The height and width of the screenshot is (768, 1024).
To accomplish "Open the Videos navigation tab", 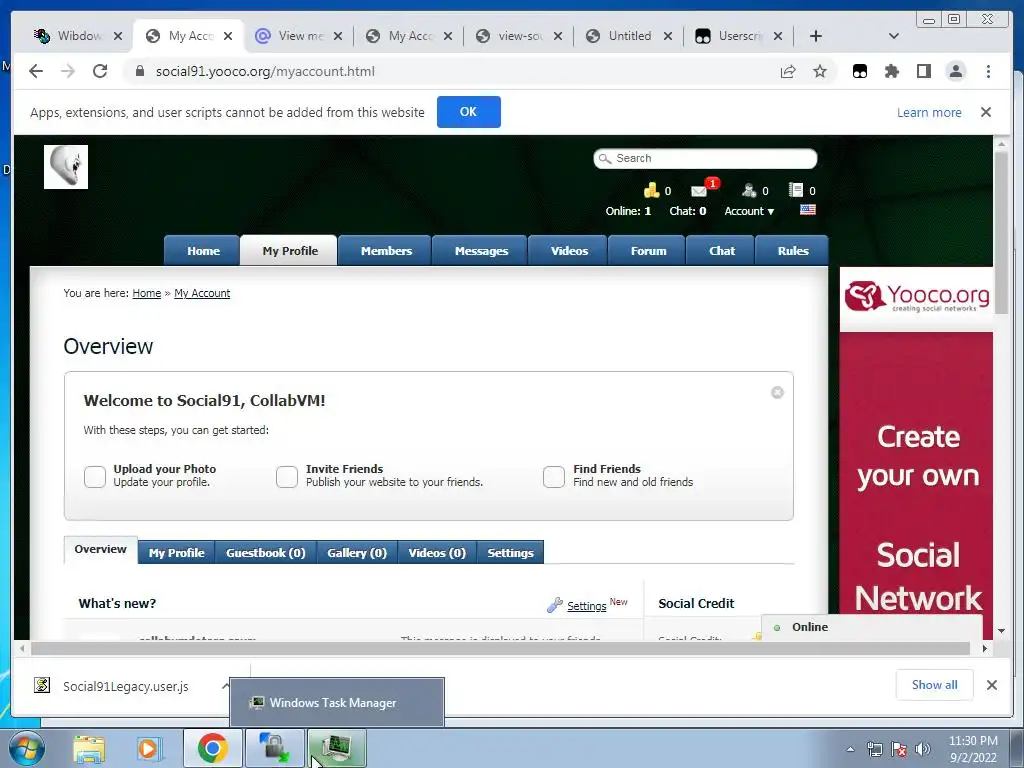I will pos(569,251).
